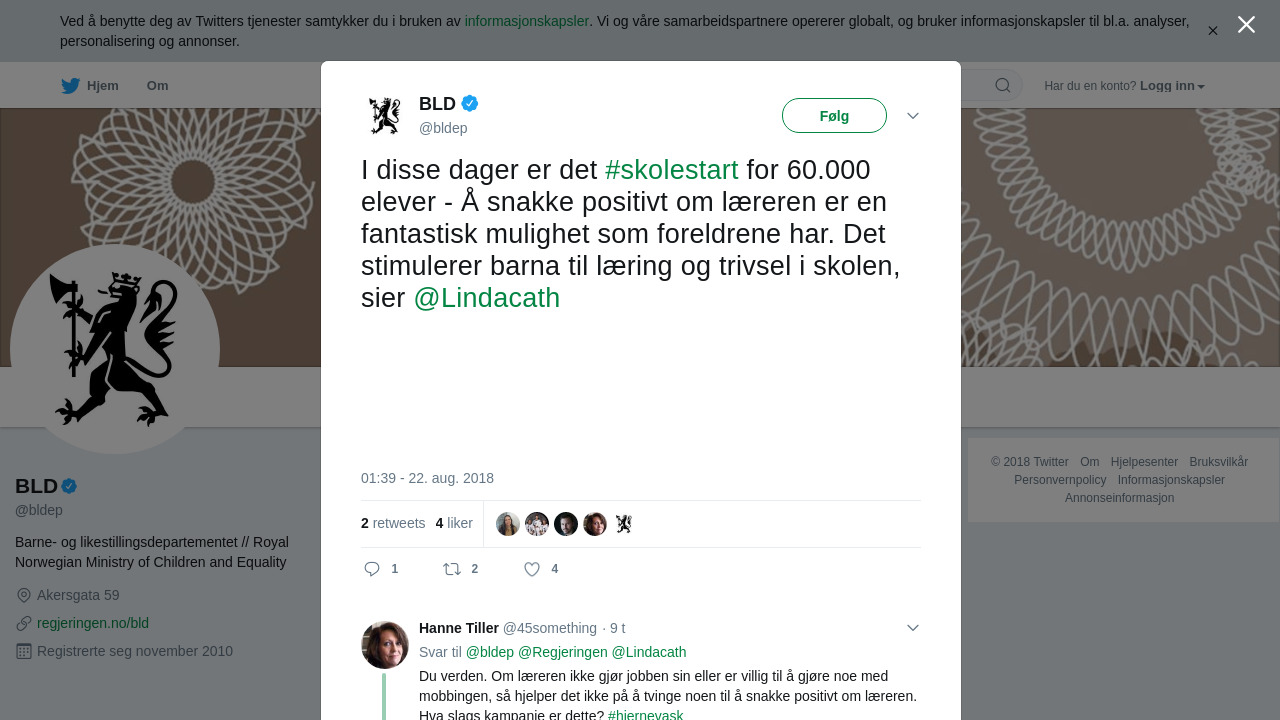Expand the BLD tweet options chevron
This screenshot has width=1280, height=720.
click(913, 116)
